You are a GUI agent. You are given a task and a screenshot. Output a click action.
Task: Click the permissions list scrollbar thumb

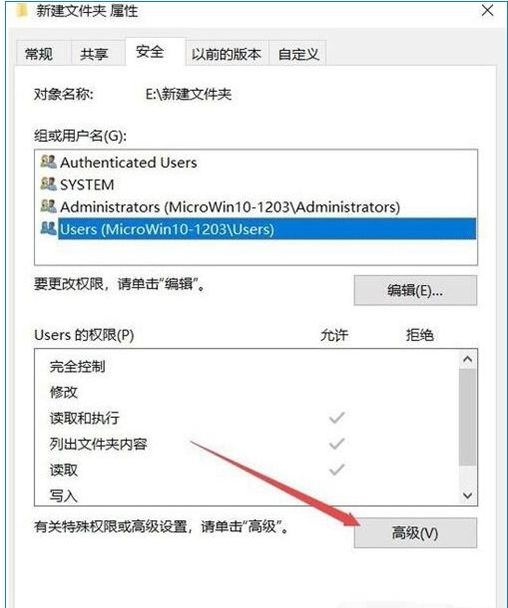[x=467, y=417]
